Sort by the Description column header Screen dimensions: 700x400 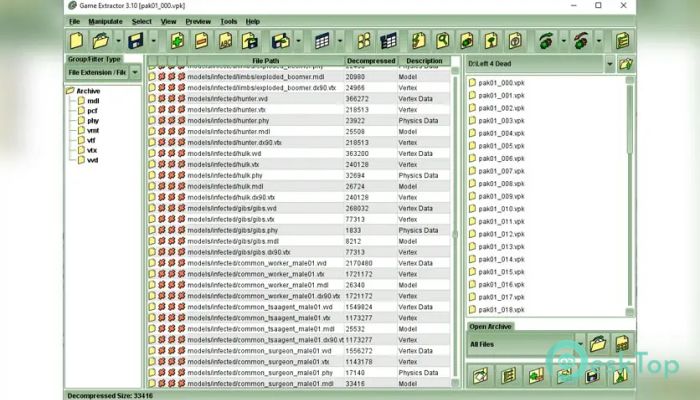coord(424,61)
